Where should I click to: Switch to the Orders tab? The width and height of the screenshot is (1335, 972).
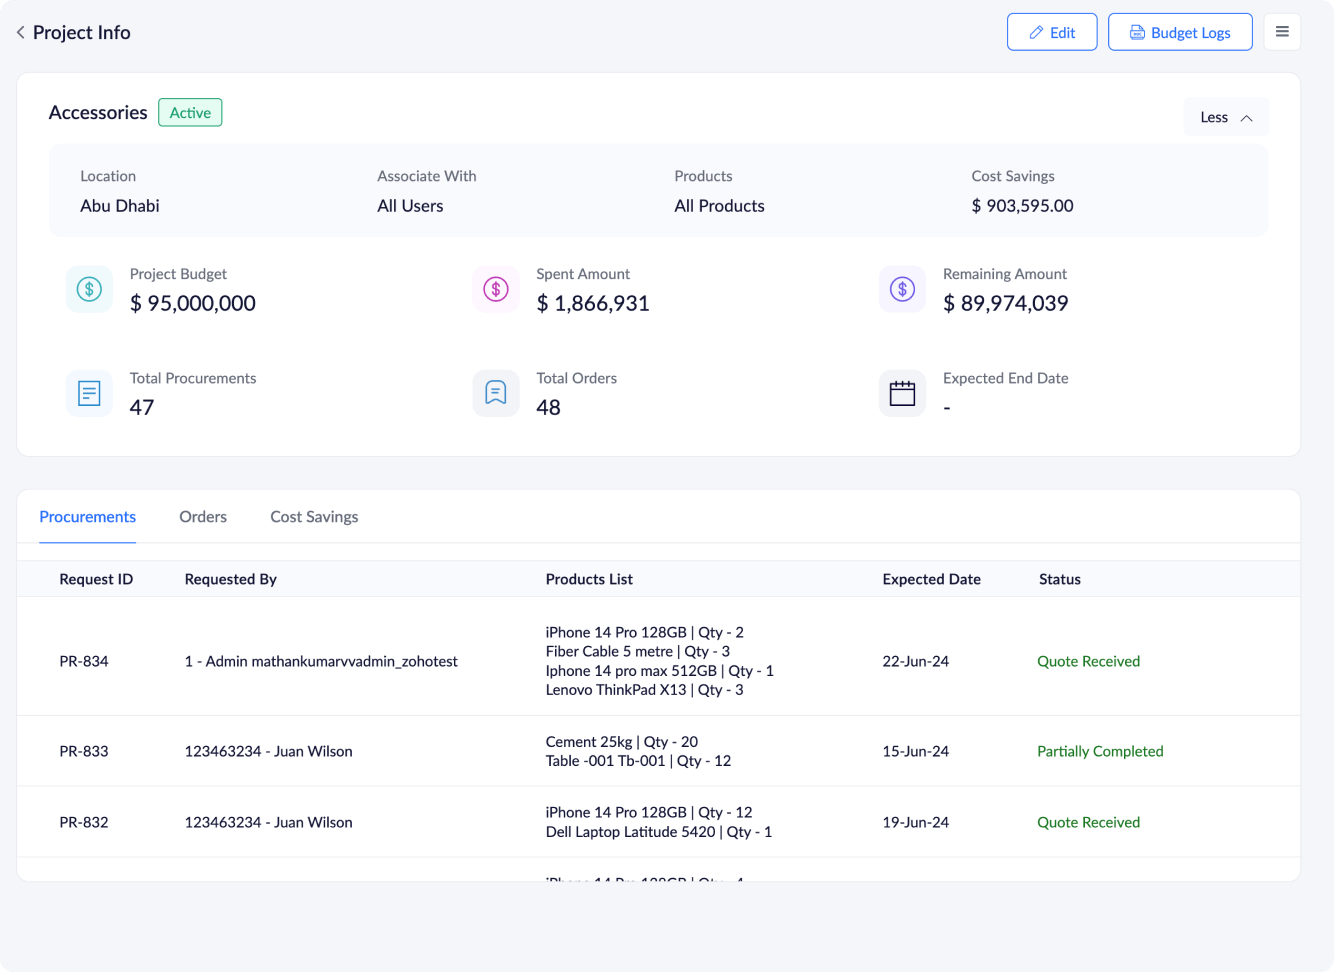tap(203, 517)
